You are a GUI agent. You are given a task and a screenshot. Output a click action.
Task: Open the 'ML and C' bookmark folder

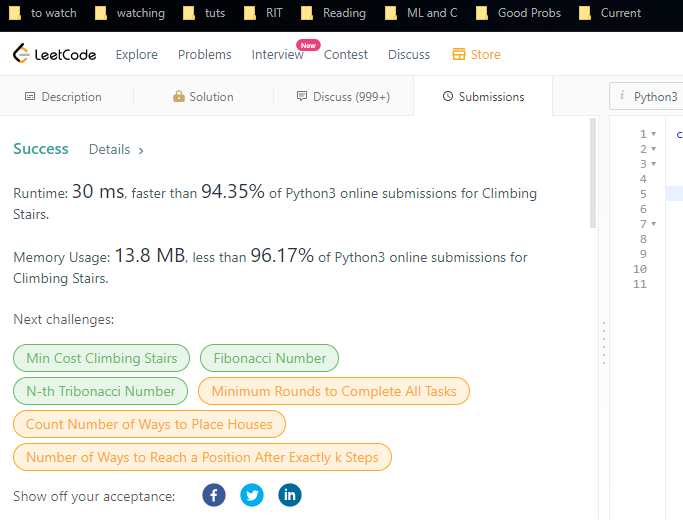[421, 13]
